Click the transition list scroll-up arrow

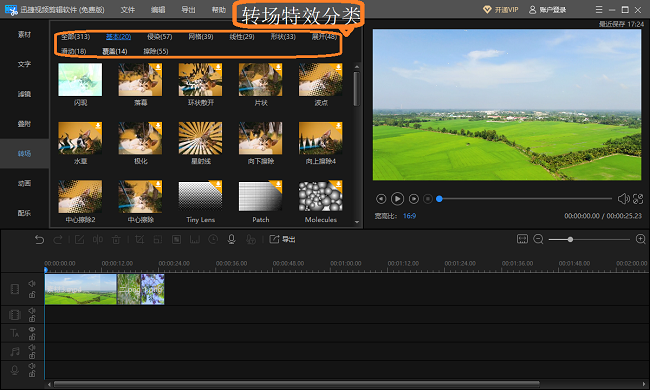pos(357,67)
